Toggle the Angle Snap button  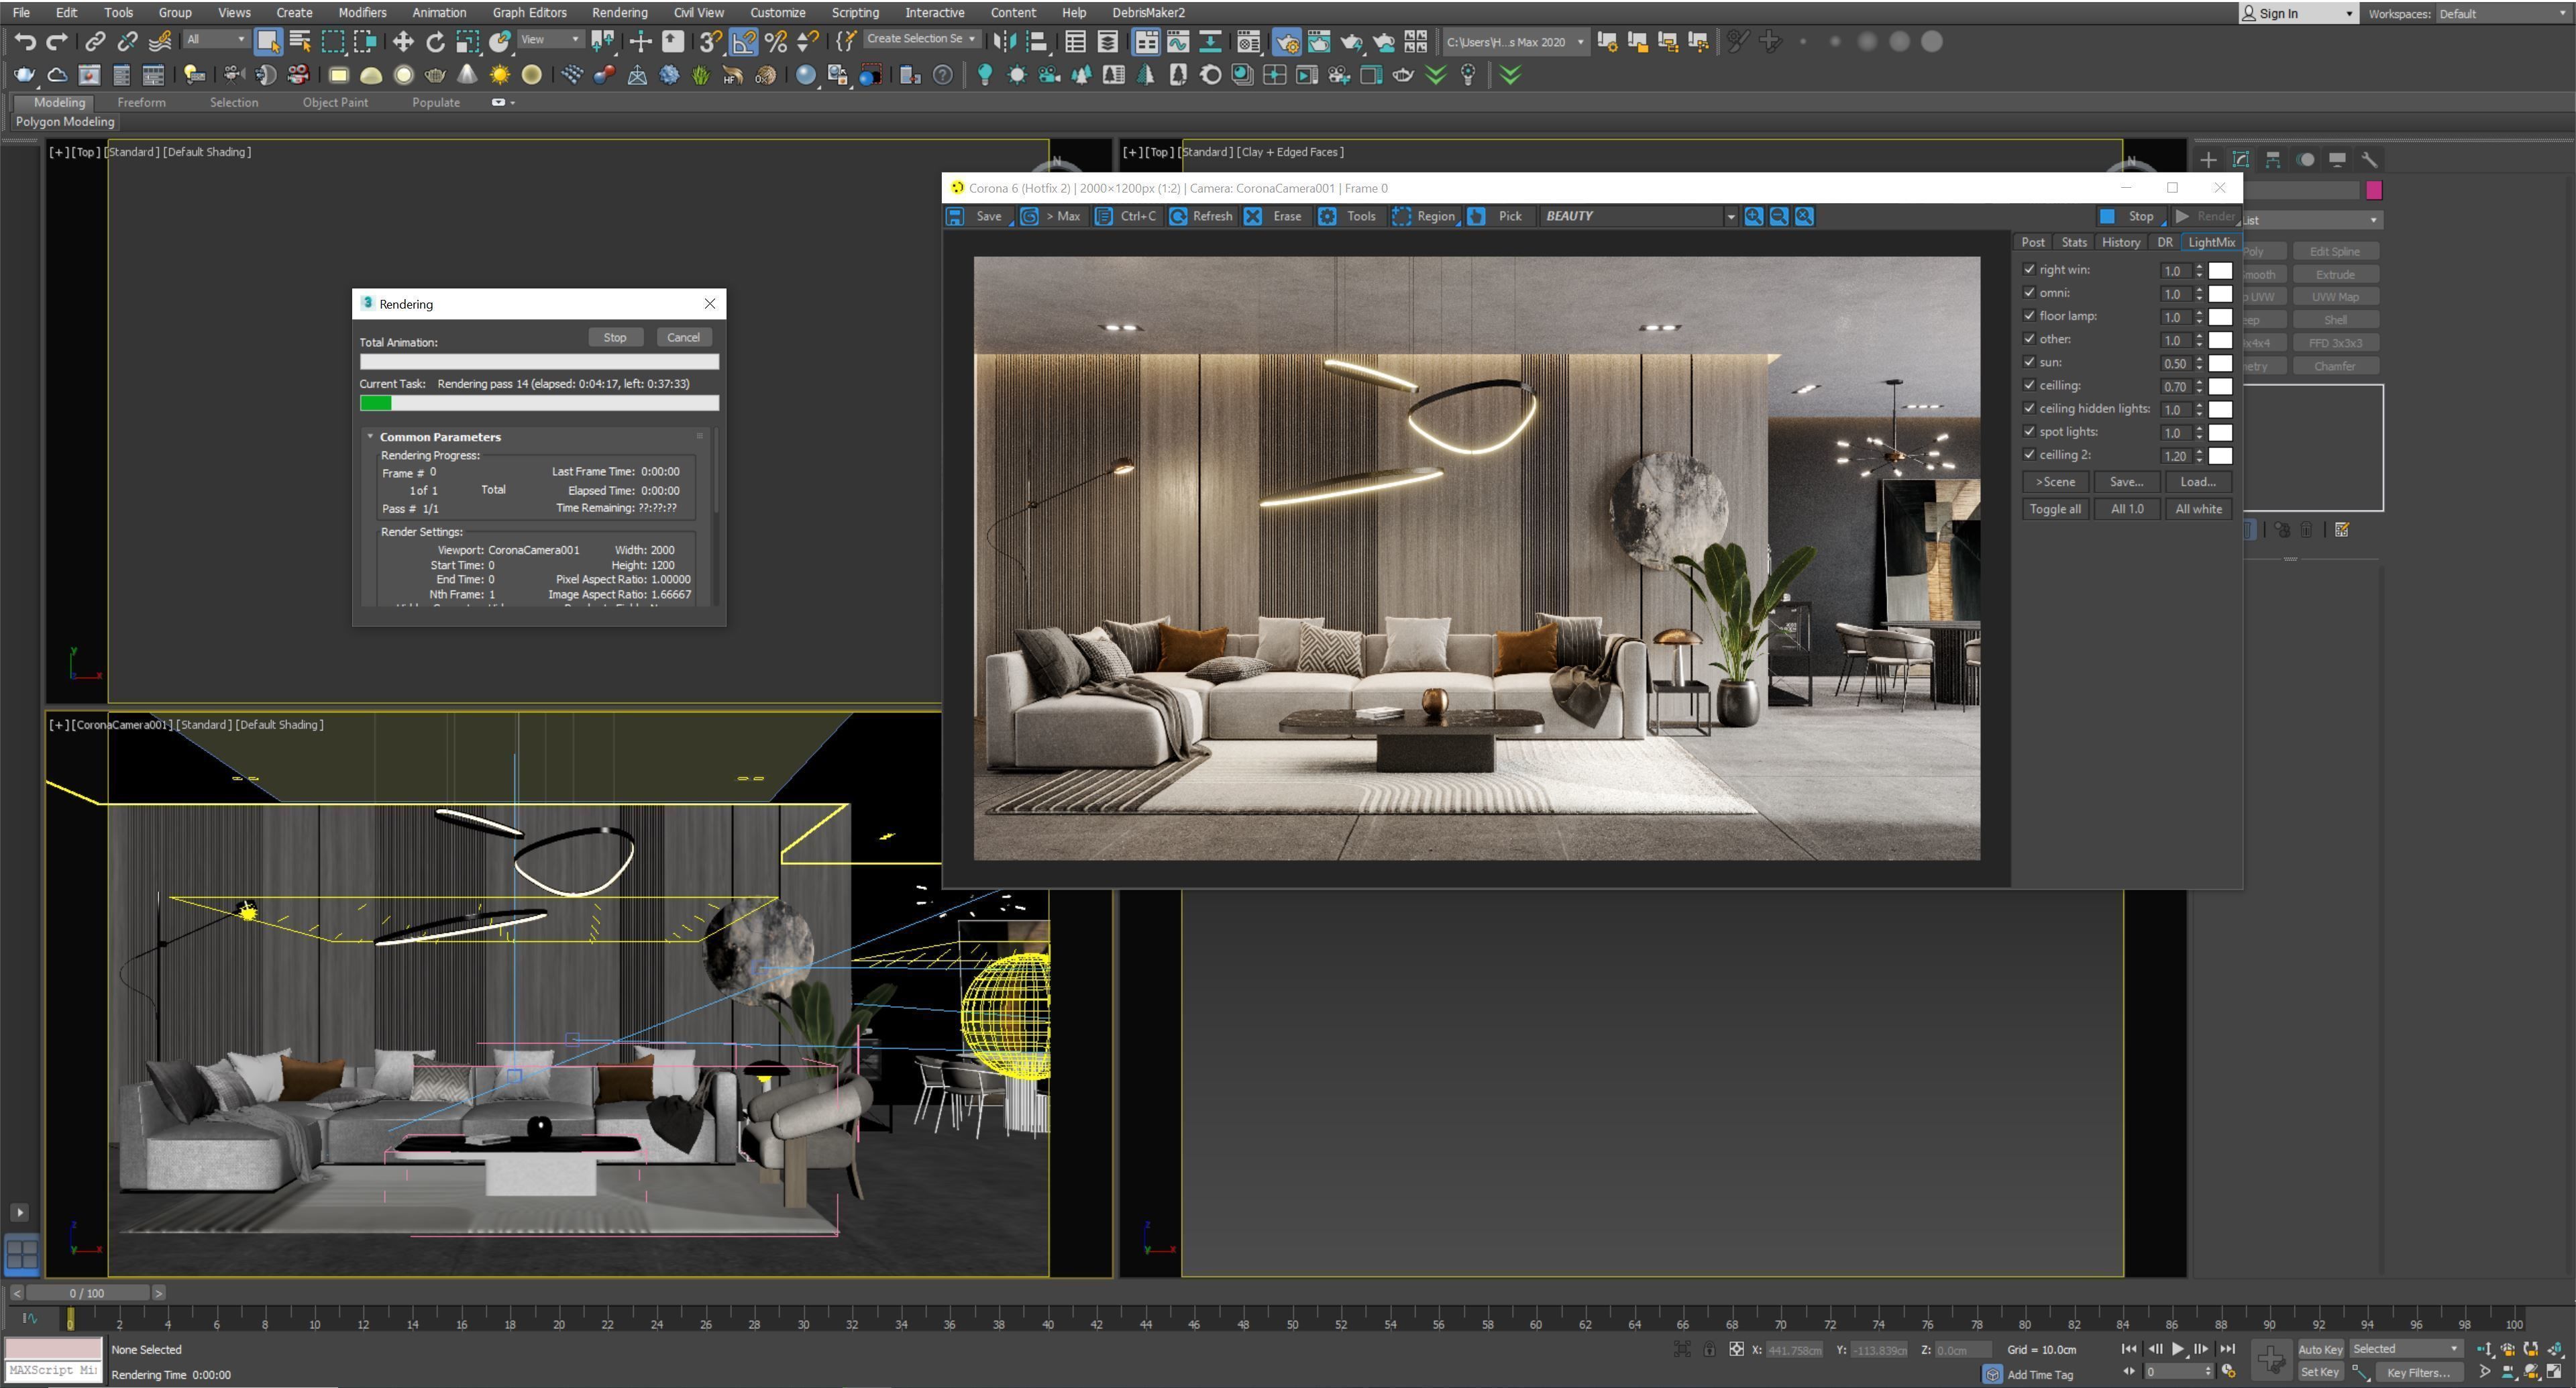point(743,41)
